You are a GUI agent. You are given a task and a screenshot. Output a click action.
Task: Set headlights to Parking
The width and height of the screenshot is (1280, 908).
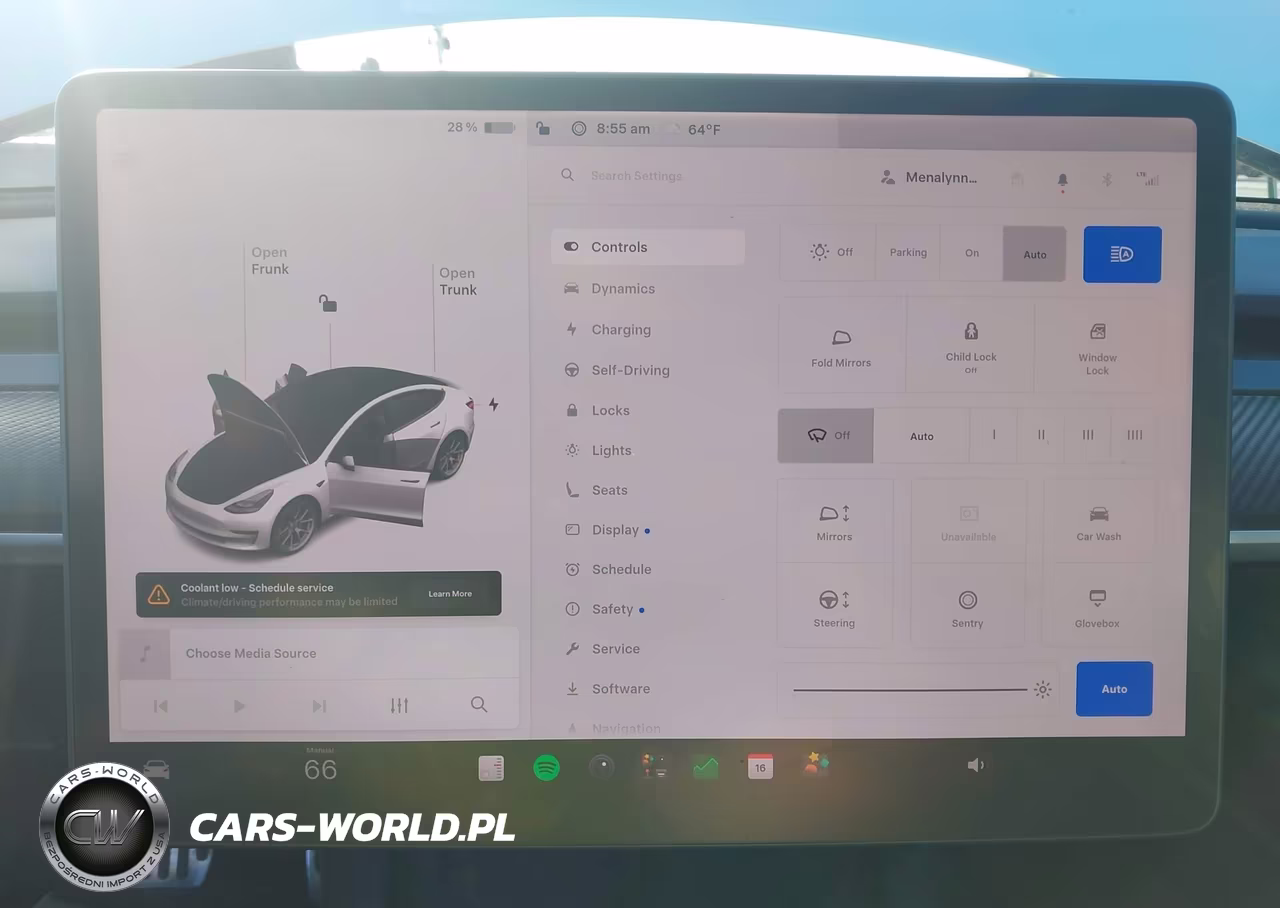908,253
